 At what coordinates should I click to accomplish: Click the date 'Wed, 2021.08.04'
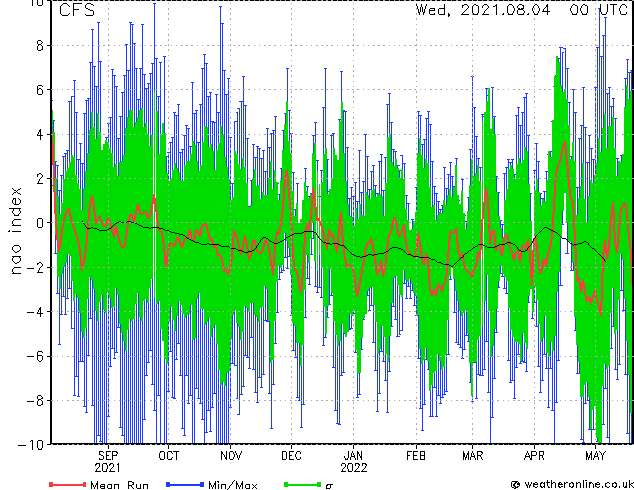(483, 10)
